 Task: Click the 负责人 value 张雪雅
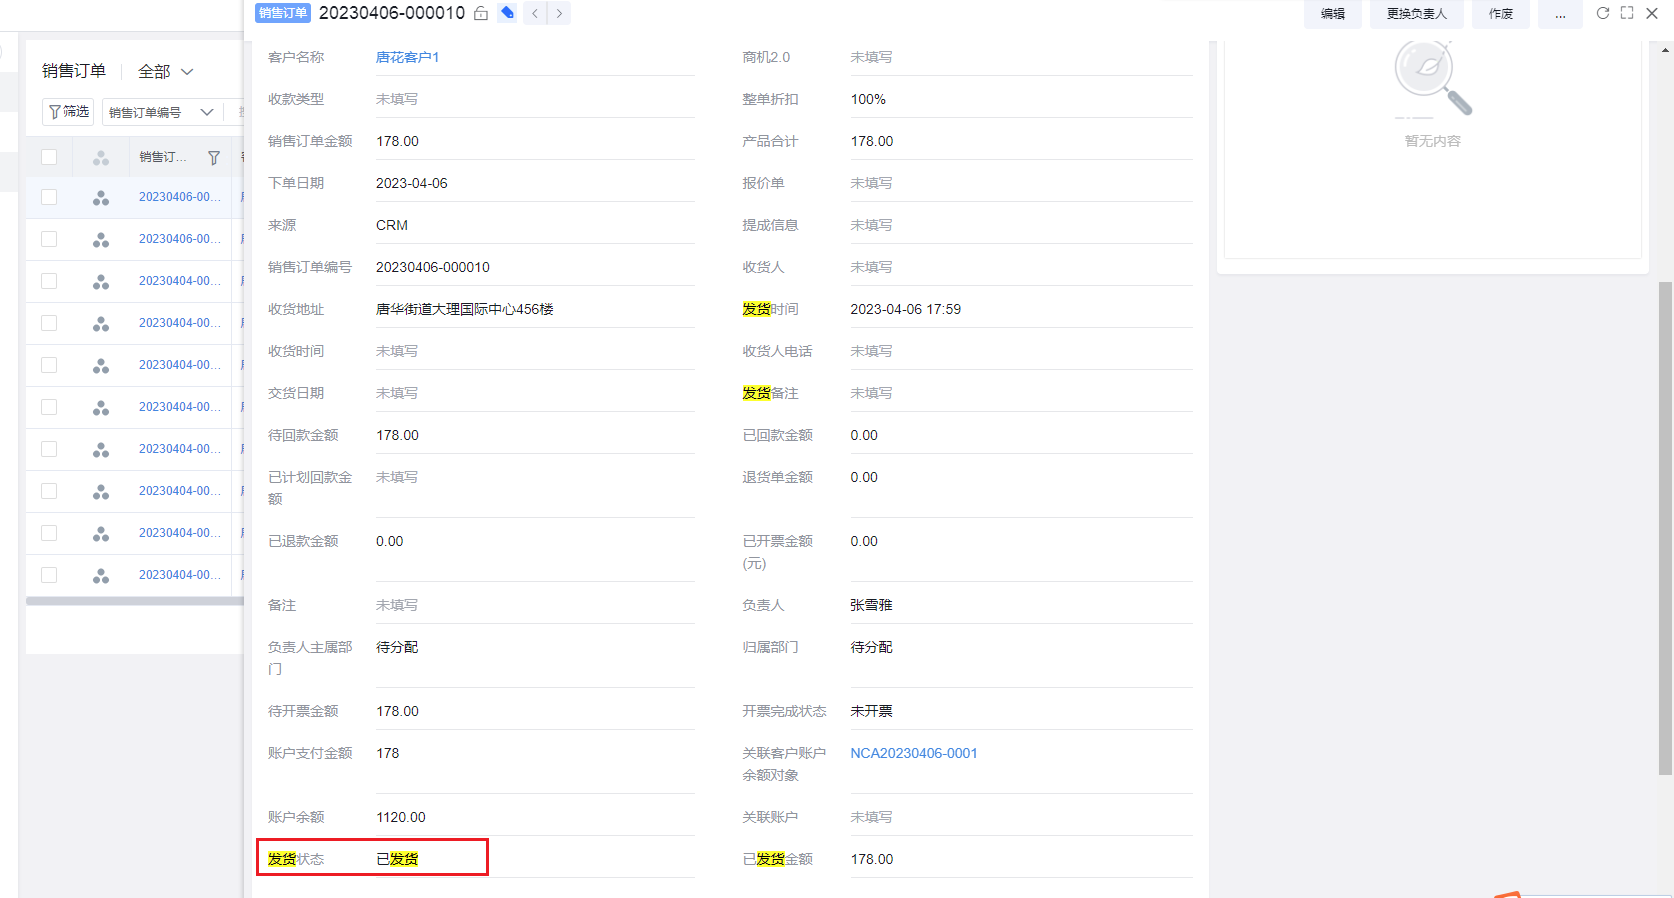click(871, 605)
